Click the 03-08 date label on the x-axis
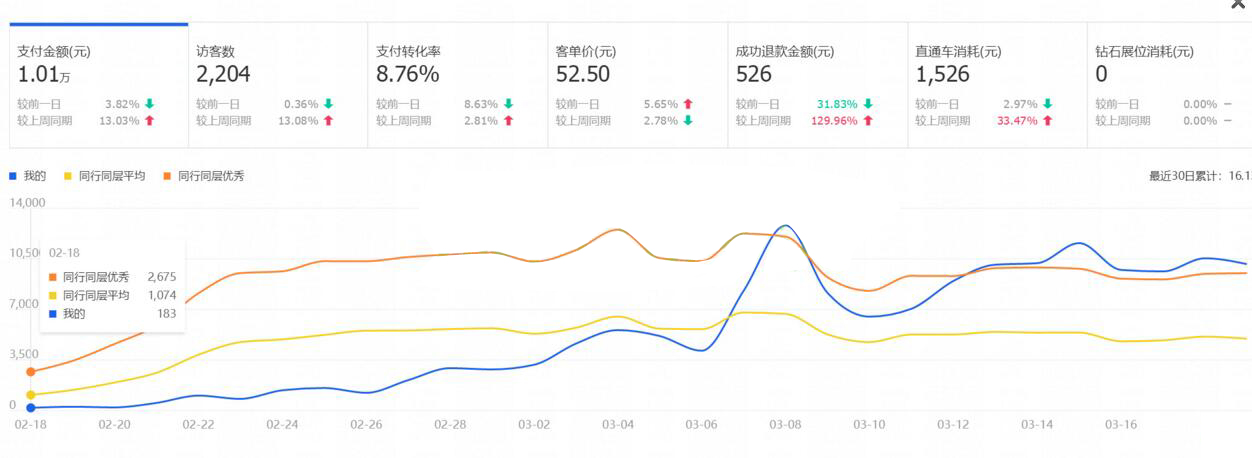 [x=785, y=424]
